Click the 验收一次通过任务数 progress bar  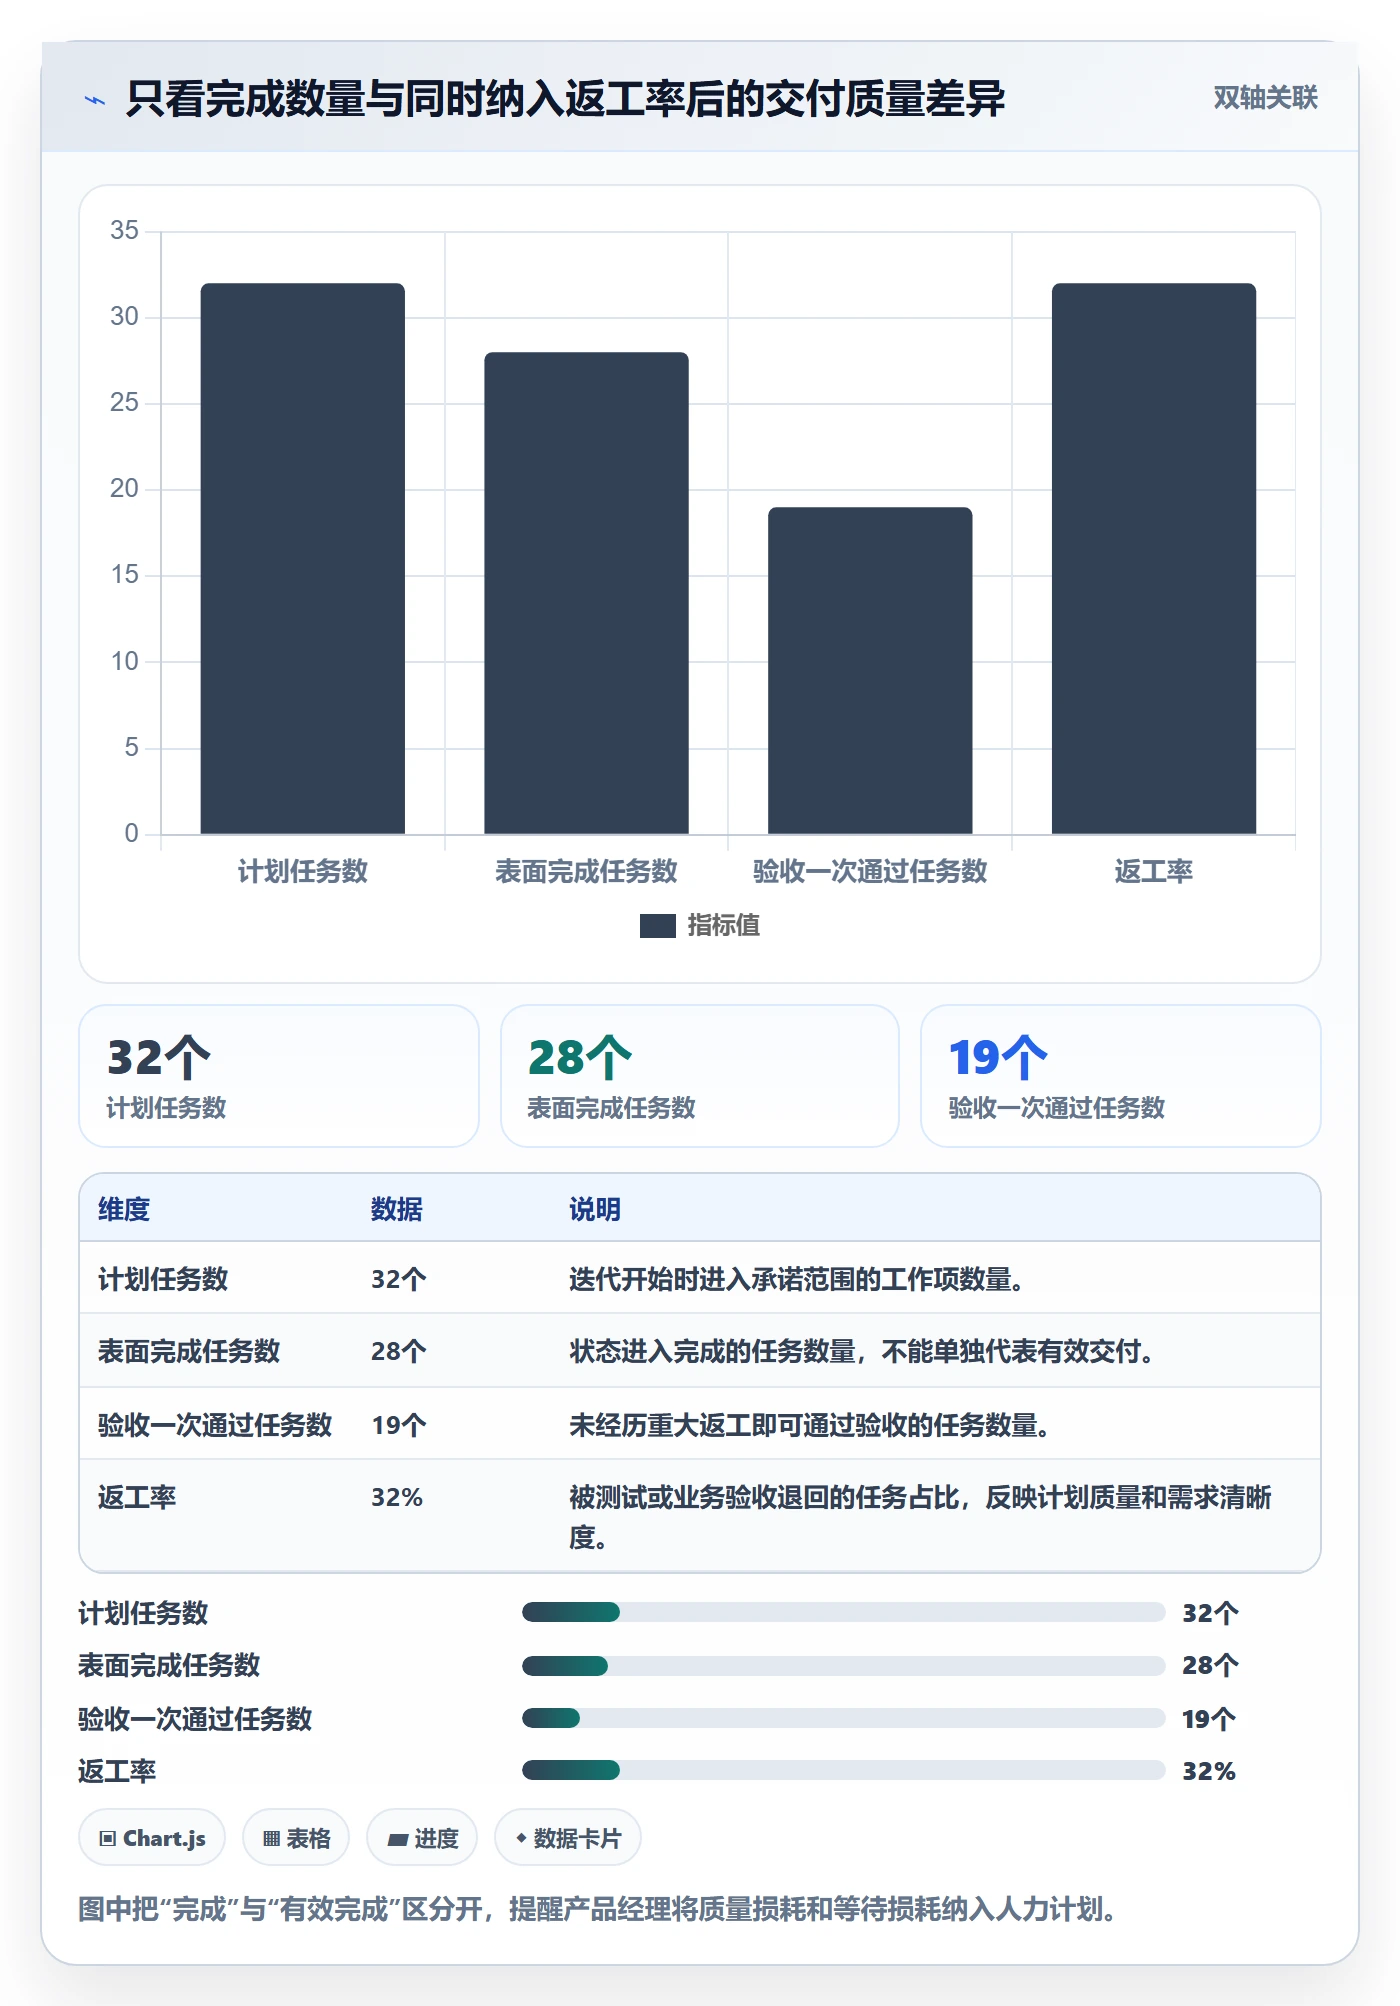pyautogui.click(x=844, y=1718)
